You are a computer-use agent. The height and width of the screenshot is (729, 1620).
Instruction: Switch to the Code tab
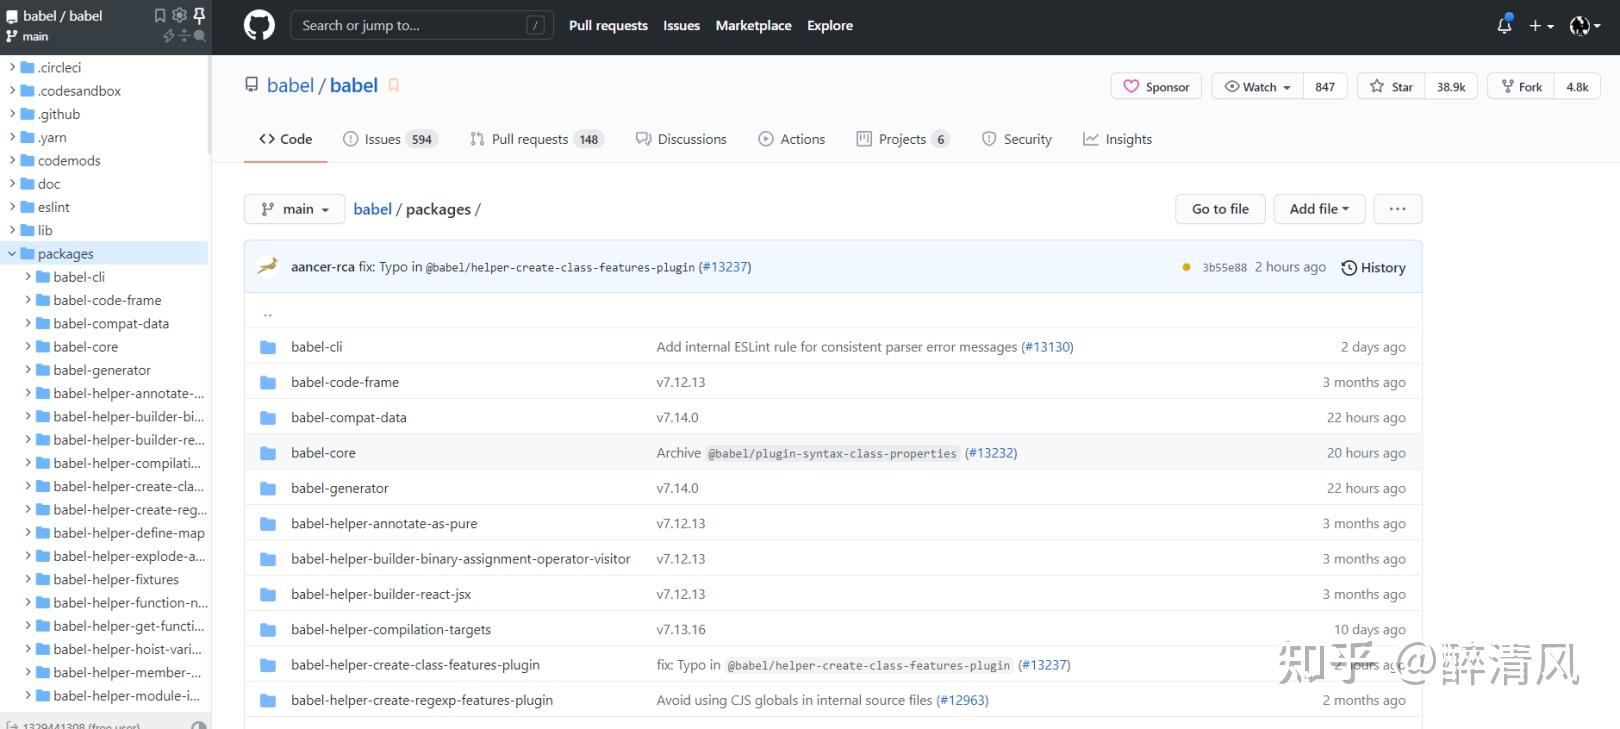coord(285,139)
